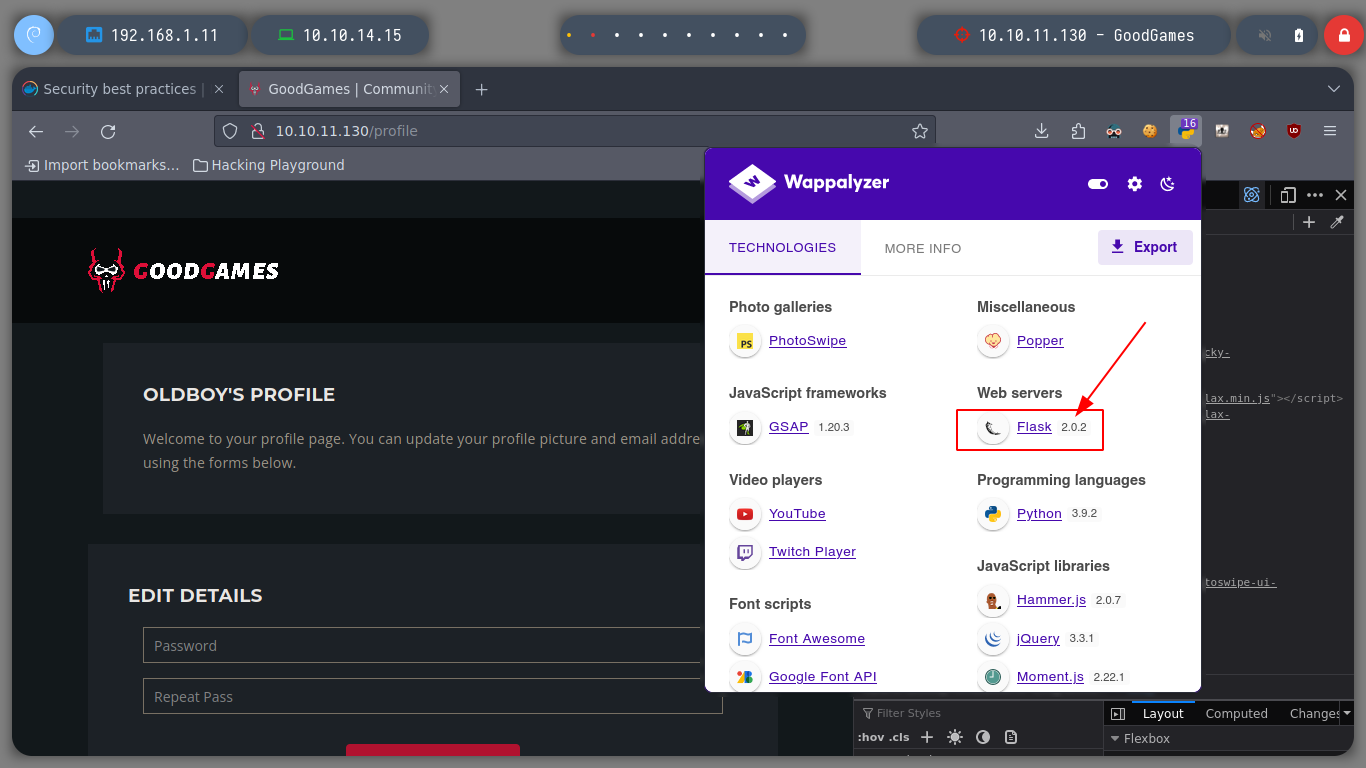Switch to the Changes tab

[1315, 713]
